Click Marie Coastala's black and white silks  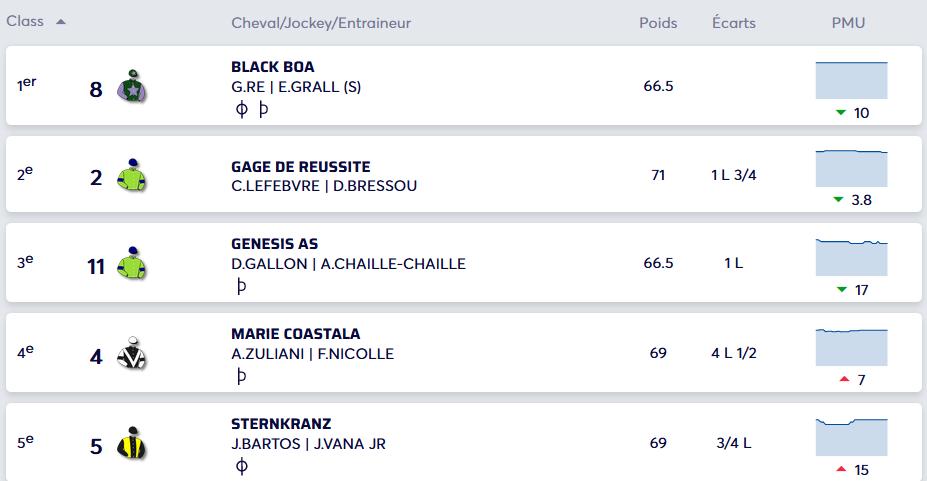click(x=132, y=353)
